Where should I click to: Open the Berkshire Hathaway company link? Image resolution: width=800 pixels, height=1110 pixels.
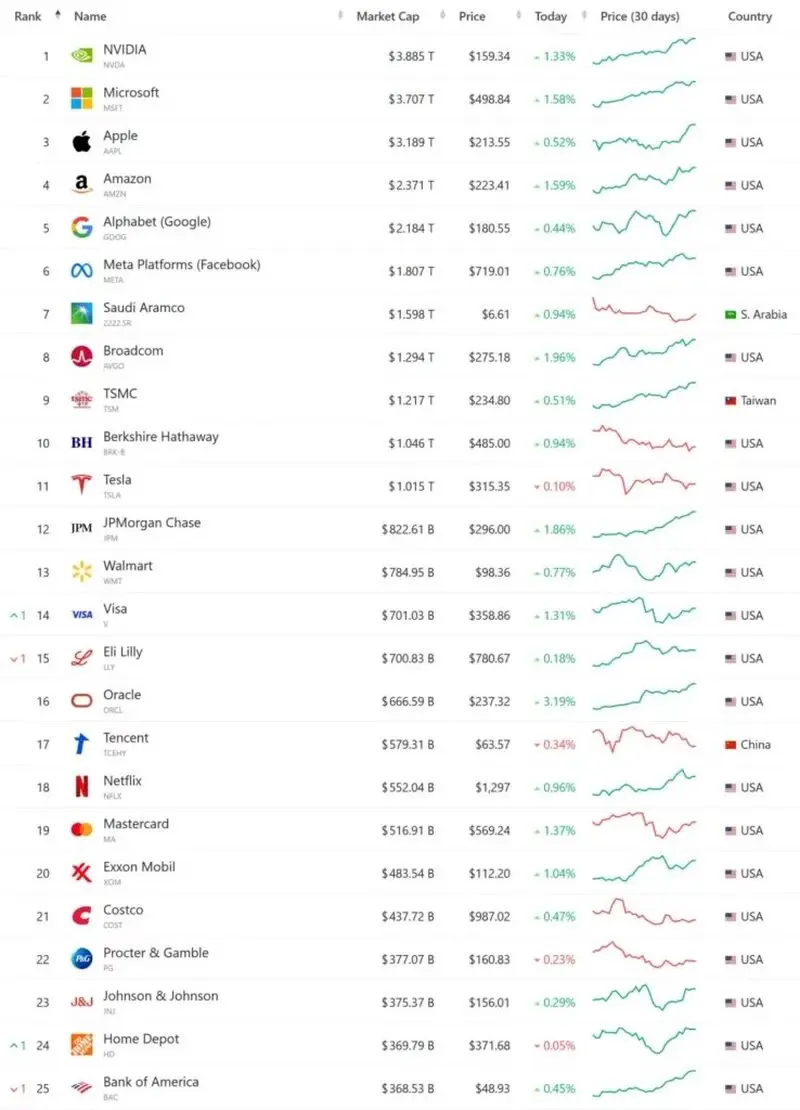tap(161, 436)
